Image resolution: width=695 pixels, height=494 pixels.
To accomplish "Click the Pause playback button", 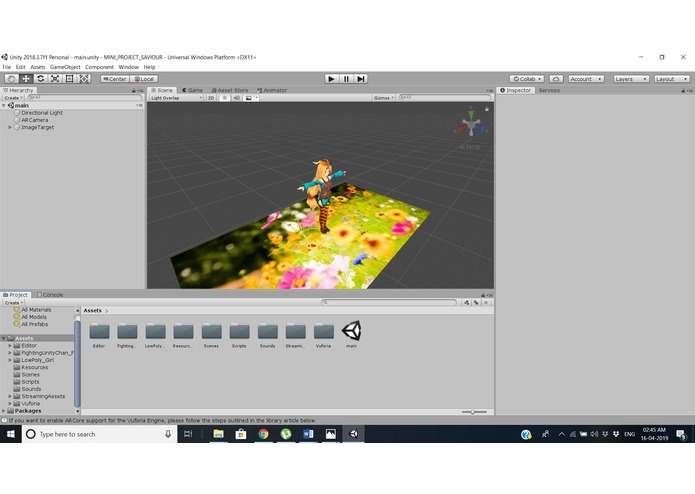I will coord(346,79).
